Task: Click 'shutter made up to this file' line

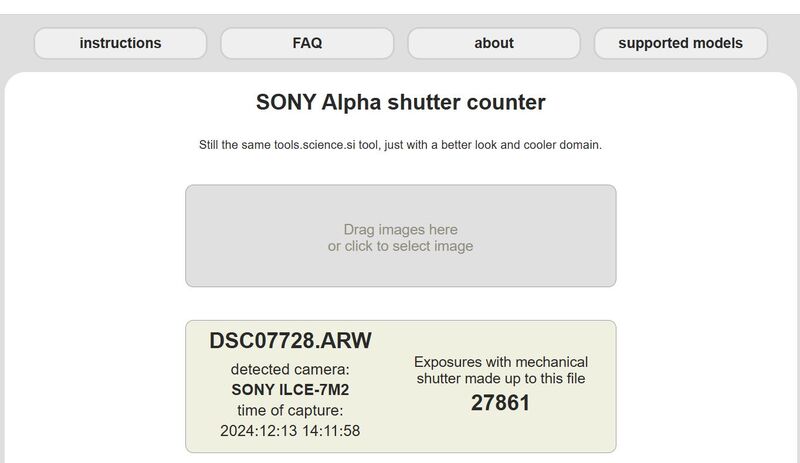Action: (x=500, y=378)
